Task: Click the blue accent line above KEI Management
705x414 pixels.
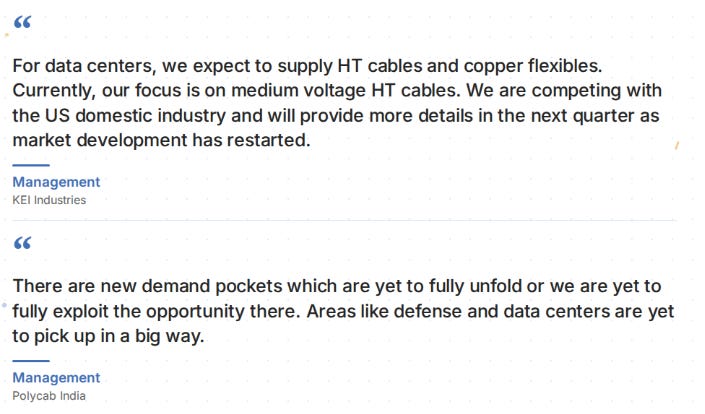Action: 31,165
